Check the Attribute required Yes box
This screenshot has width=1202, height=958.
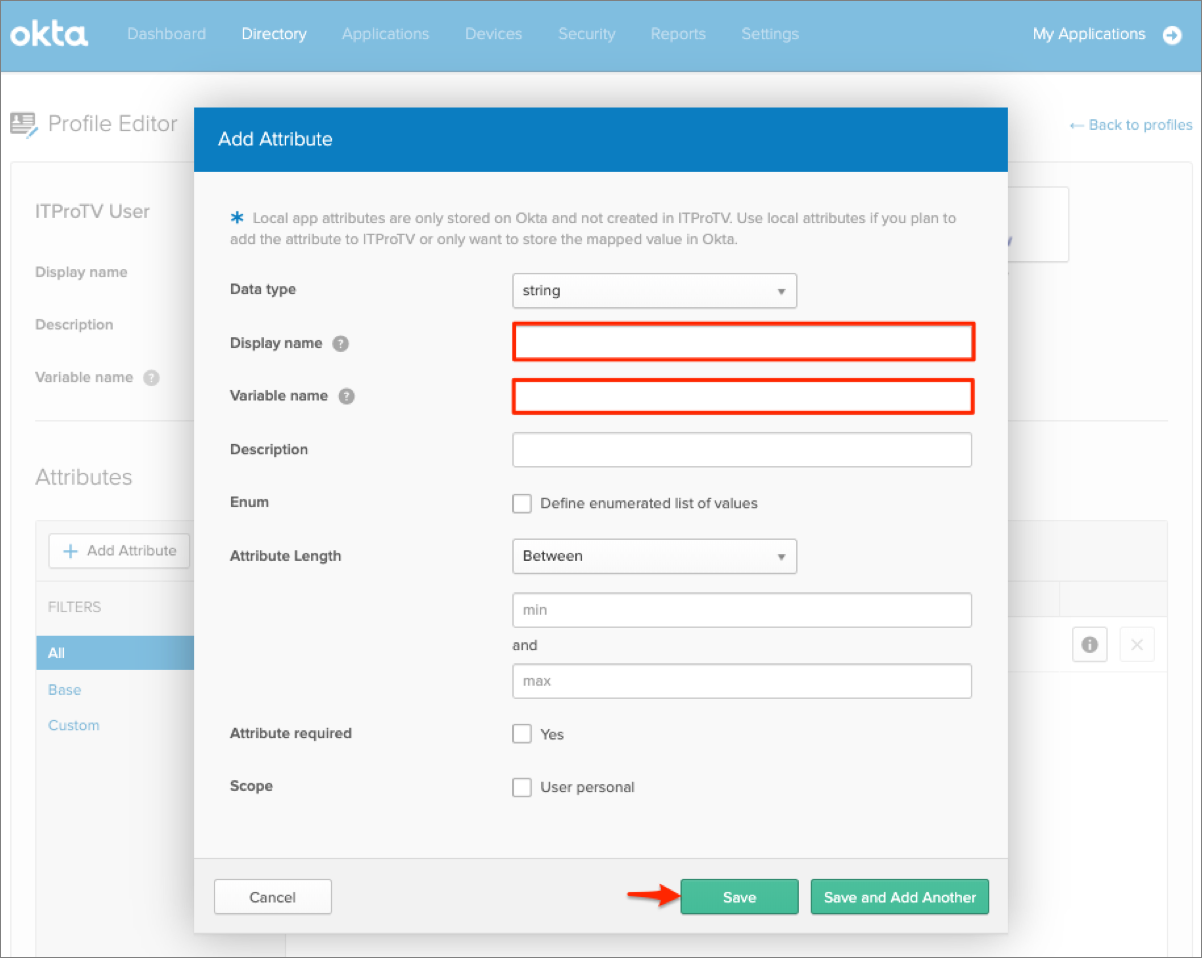(522, 734)
